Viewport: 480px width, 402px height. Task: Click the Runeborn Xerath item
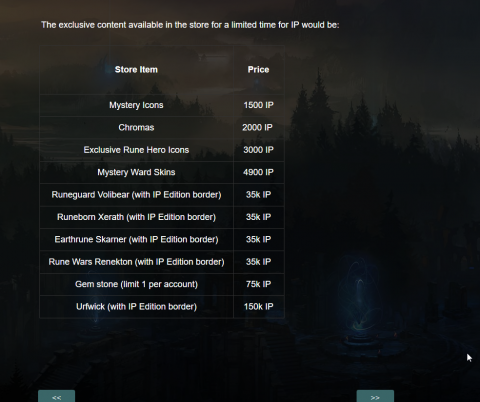[x=136, y=217]
